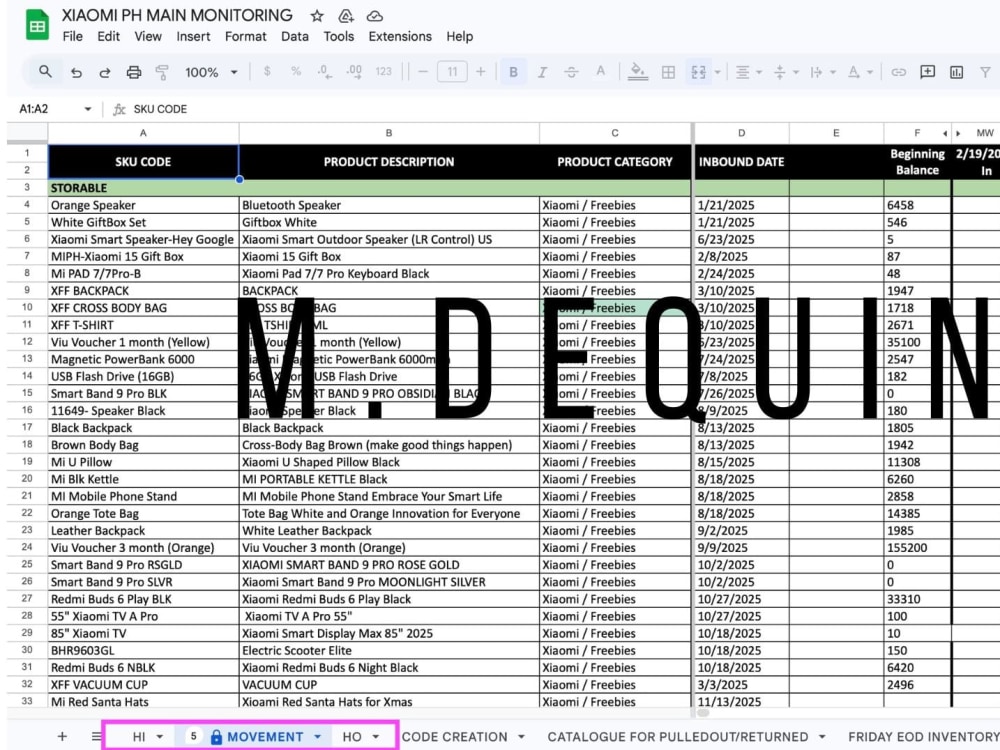Switch to the HI sheet tab

pos(139,737)
